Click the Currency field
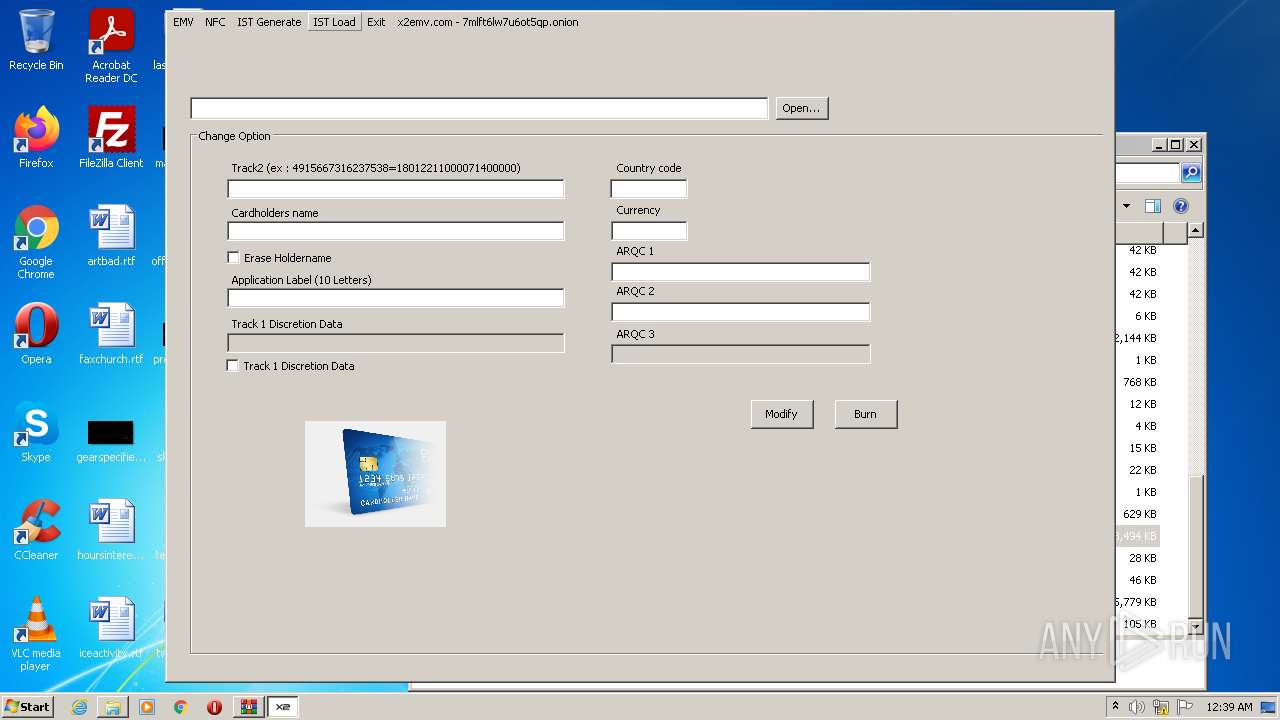Viewport: 1280px width, 720px height. pyautogui.click(x=649, y=231)
